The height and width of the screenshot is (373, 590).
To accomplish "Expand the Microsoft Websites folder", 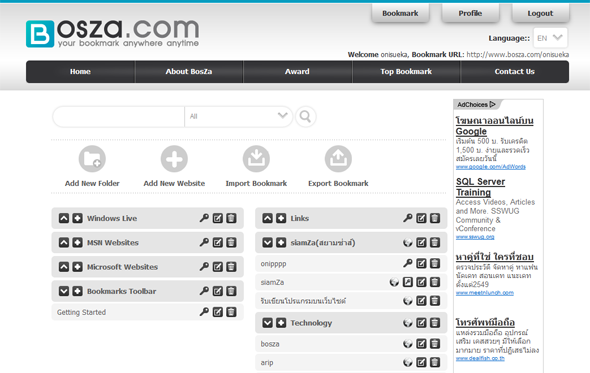I will 64,267.
